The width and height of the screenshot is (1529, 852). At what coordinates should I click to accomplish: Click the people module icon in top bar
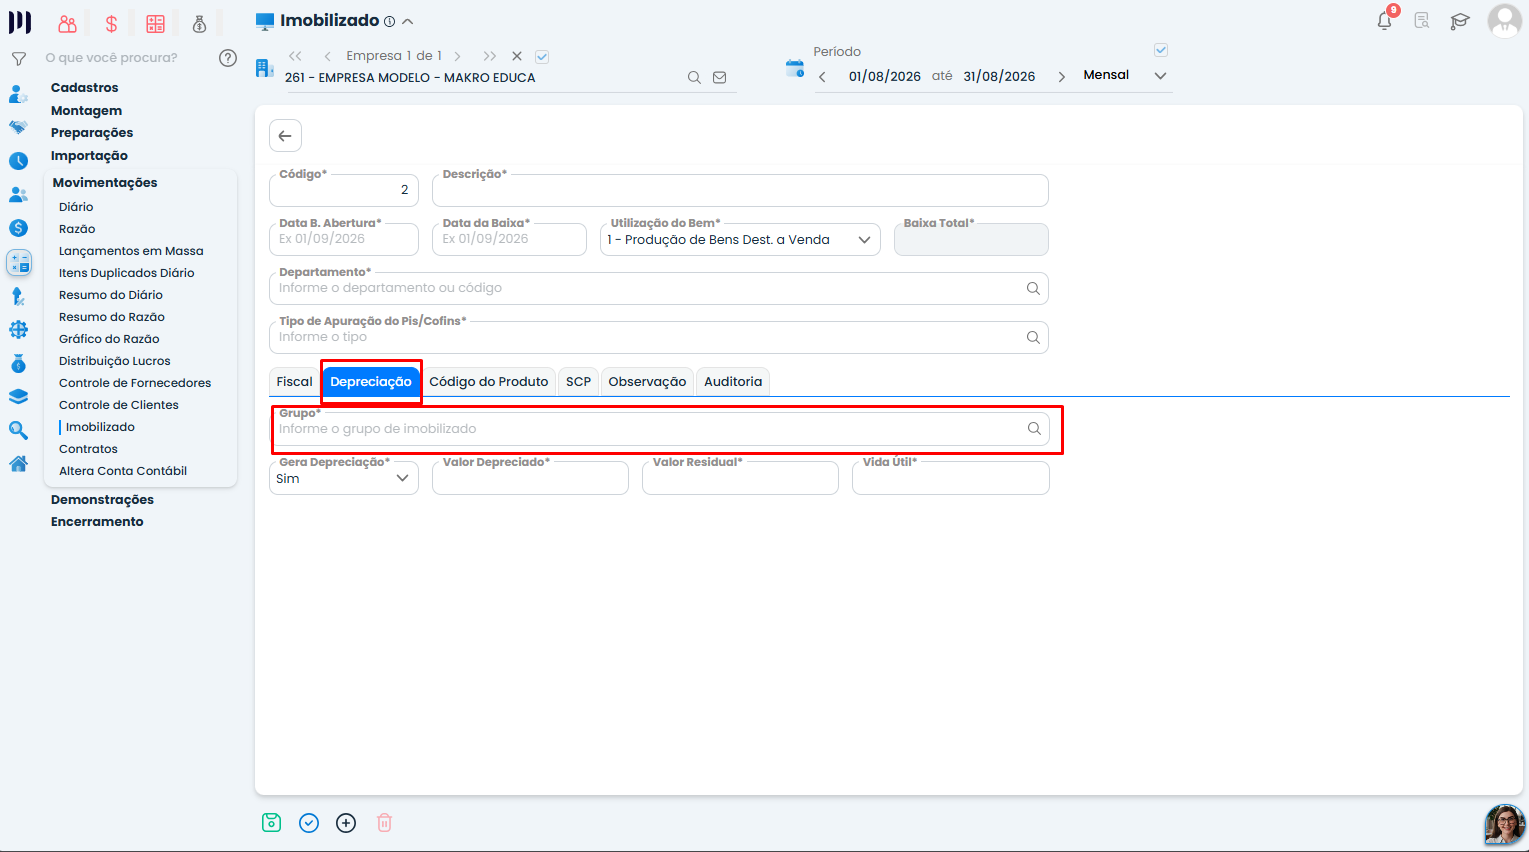[67, 24]
